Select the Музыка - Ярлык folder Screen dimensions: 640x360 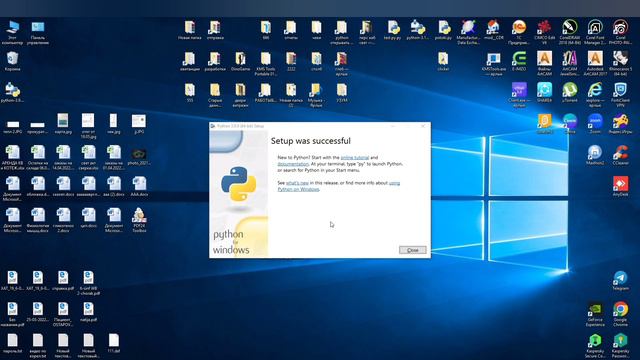[316, 94]
